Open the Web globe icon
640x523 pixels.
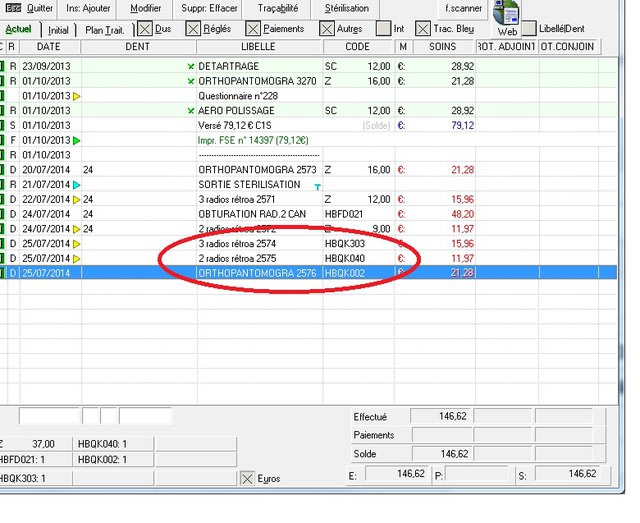point(507,17)
